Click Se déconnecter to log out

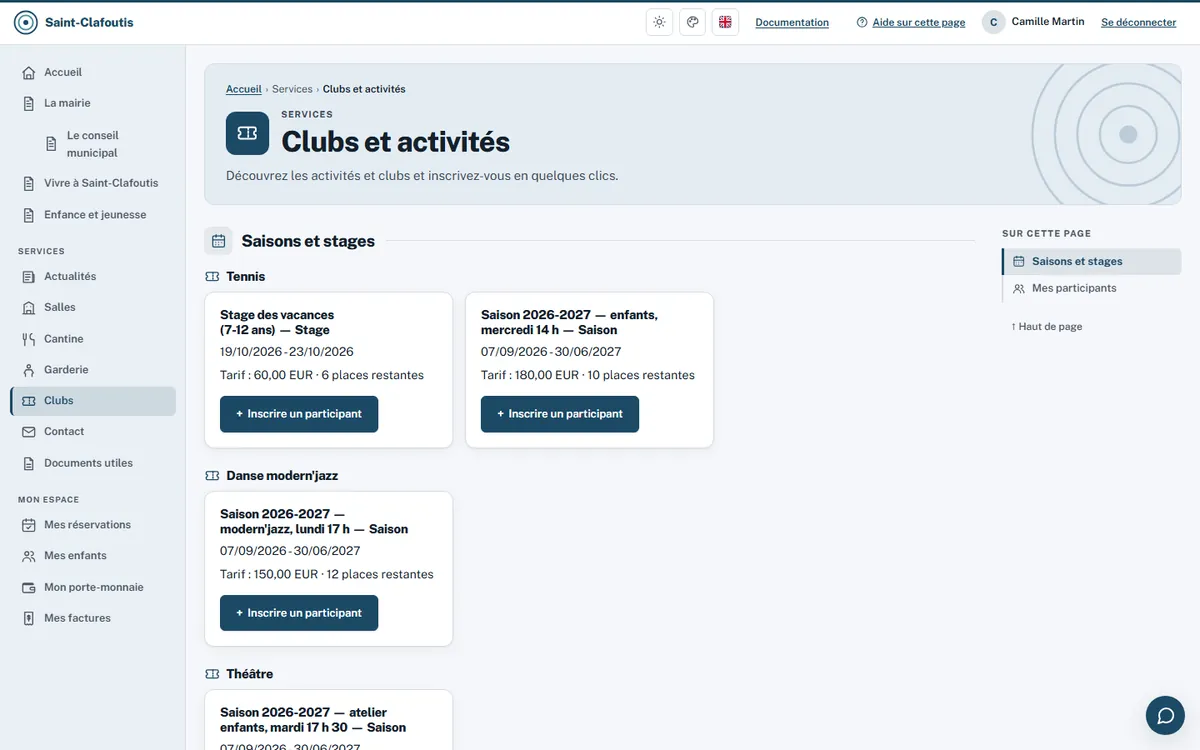[x=1138, y=22]
